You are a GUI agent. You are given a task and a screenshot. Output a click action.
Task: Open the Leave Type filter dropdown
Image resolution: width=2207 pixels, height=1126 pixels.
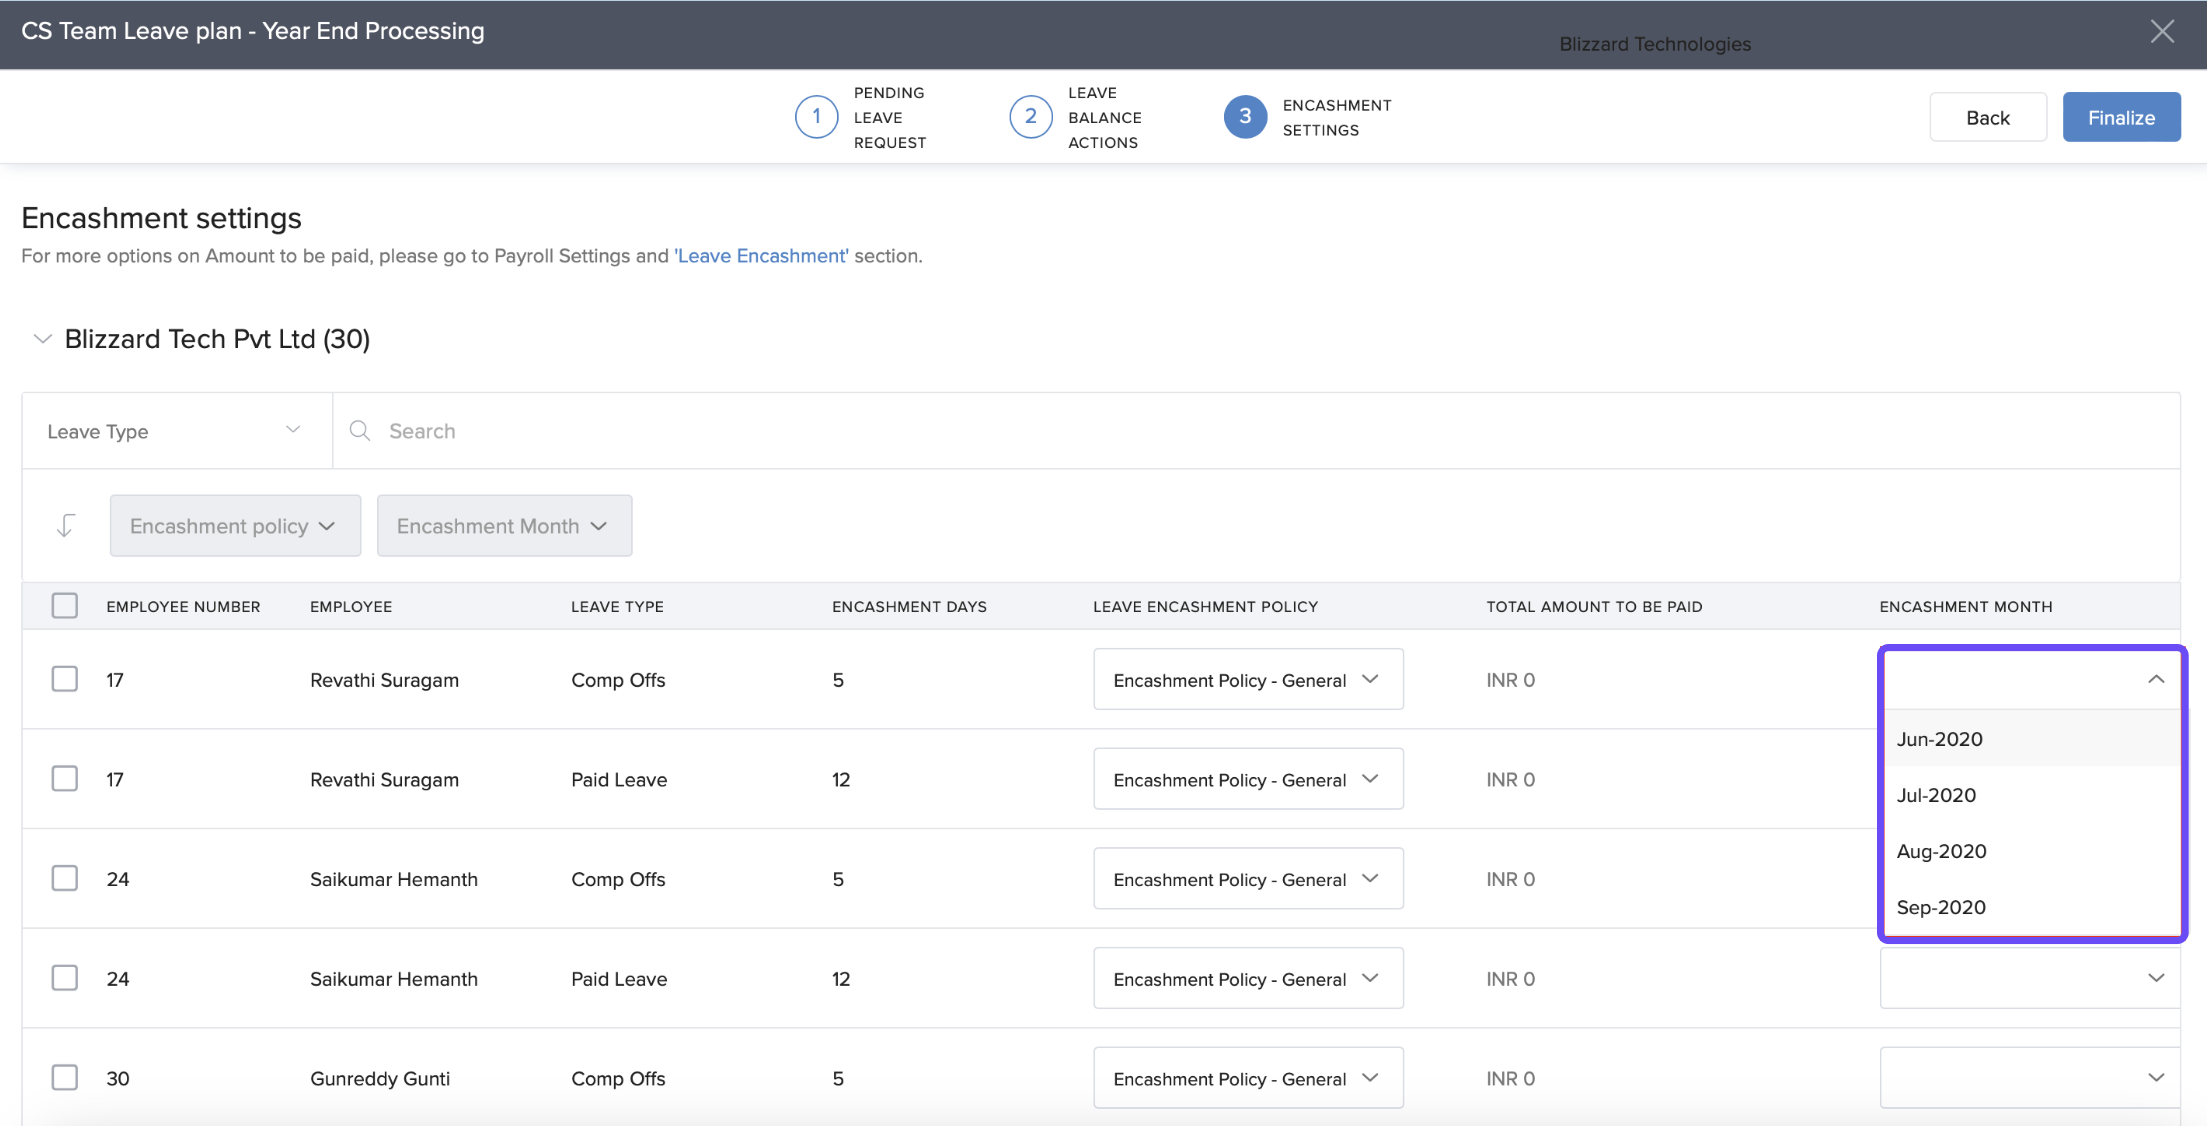(x=176, y=431)
